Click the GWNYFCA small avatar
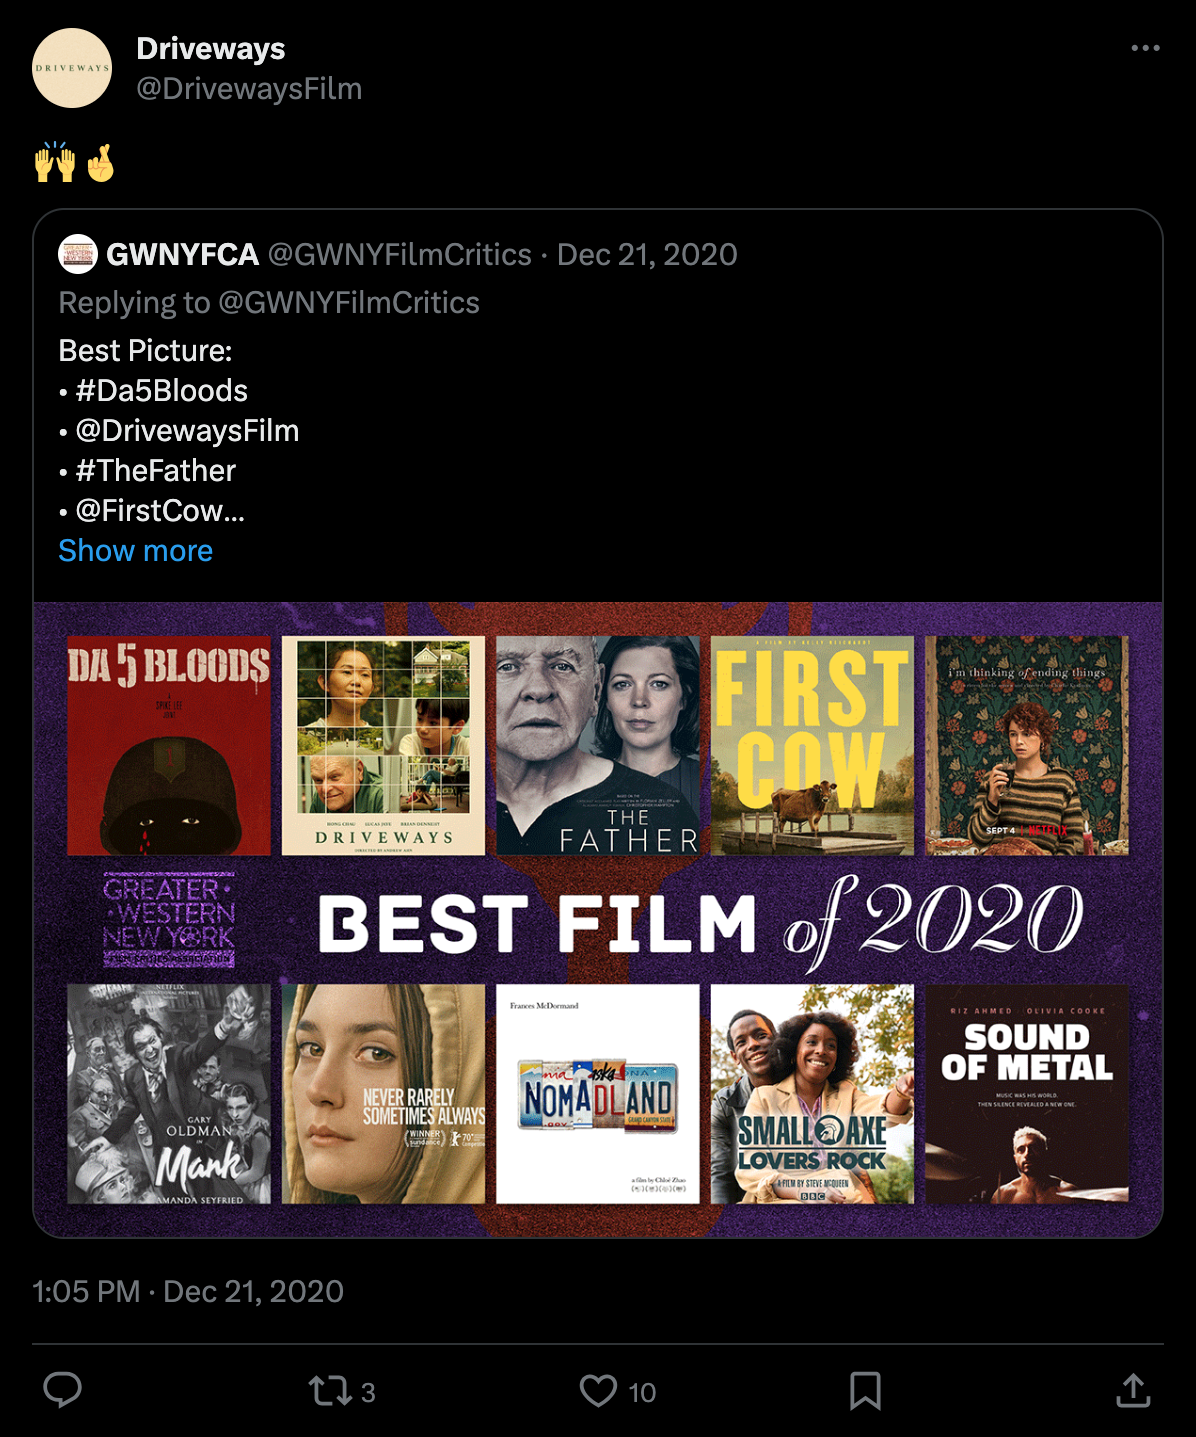This screenshot has width=1196, height=1437. [x=78, y=254]
